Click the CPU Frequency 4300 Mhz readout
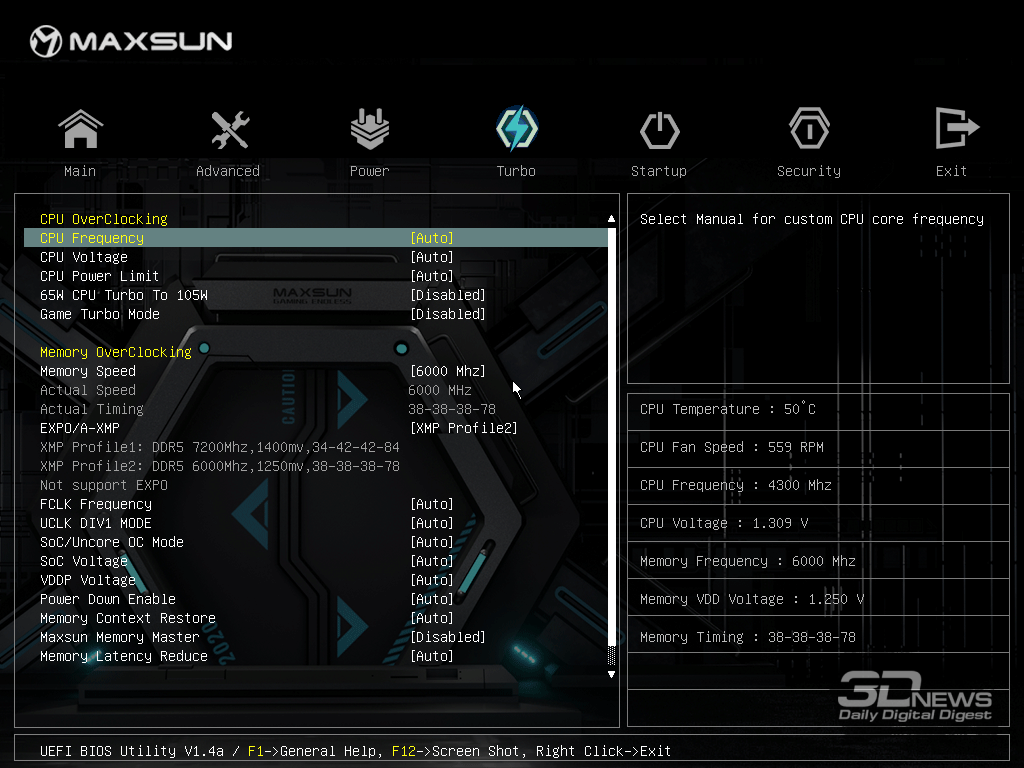The image size is (1024, 768). tap(736, 485)
